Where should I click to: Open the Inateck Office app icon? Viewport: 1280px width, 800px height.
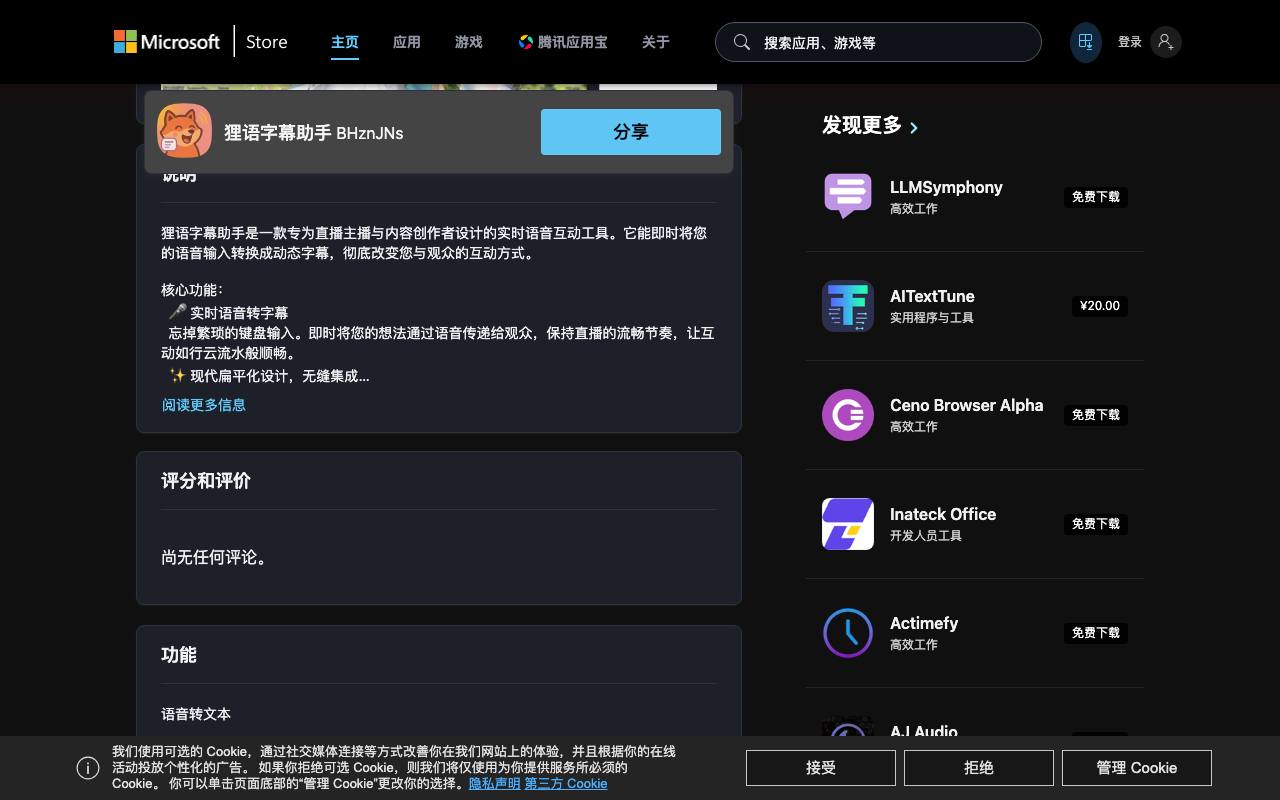pos(848,523)
